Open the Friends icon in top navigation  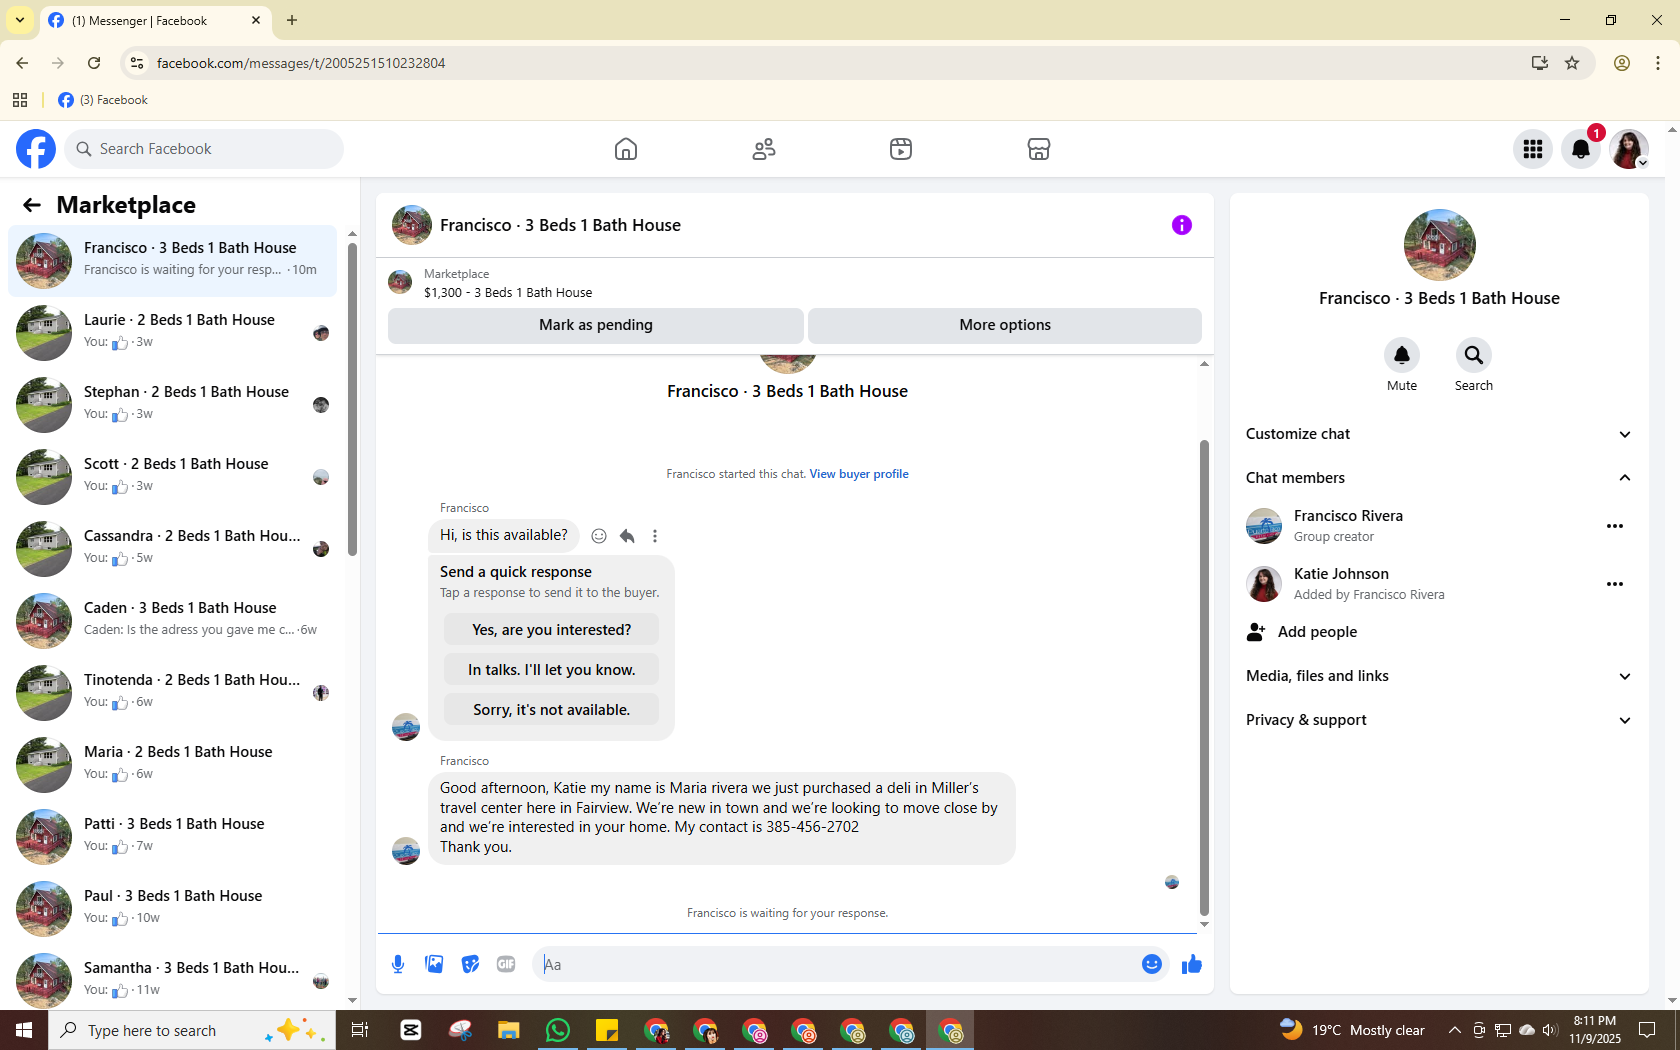point(764,149)
